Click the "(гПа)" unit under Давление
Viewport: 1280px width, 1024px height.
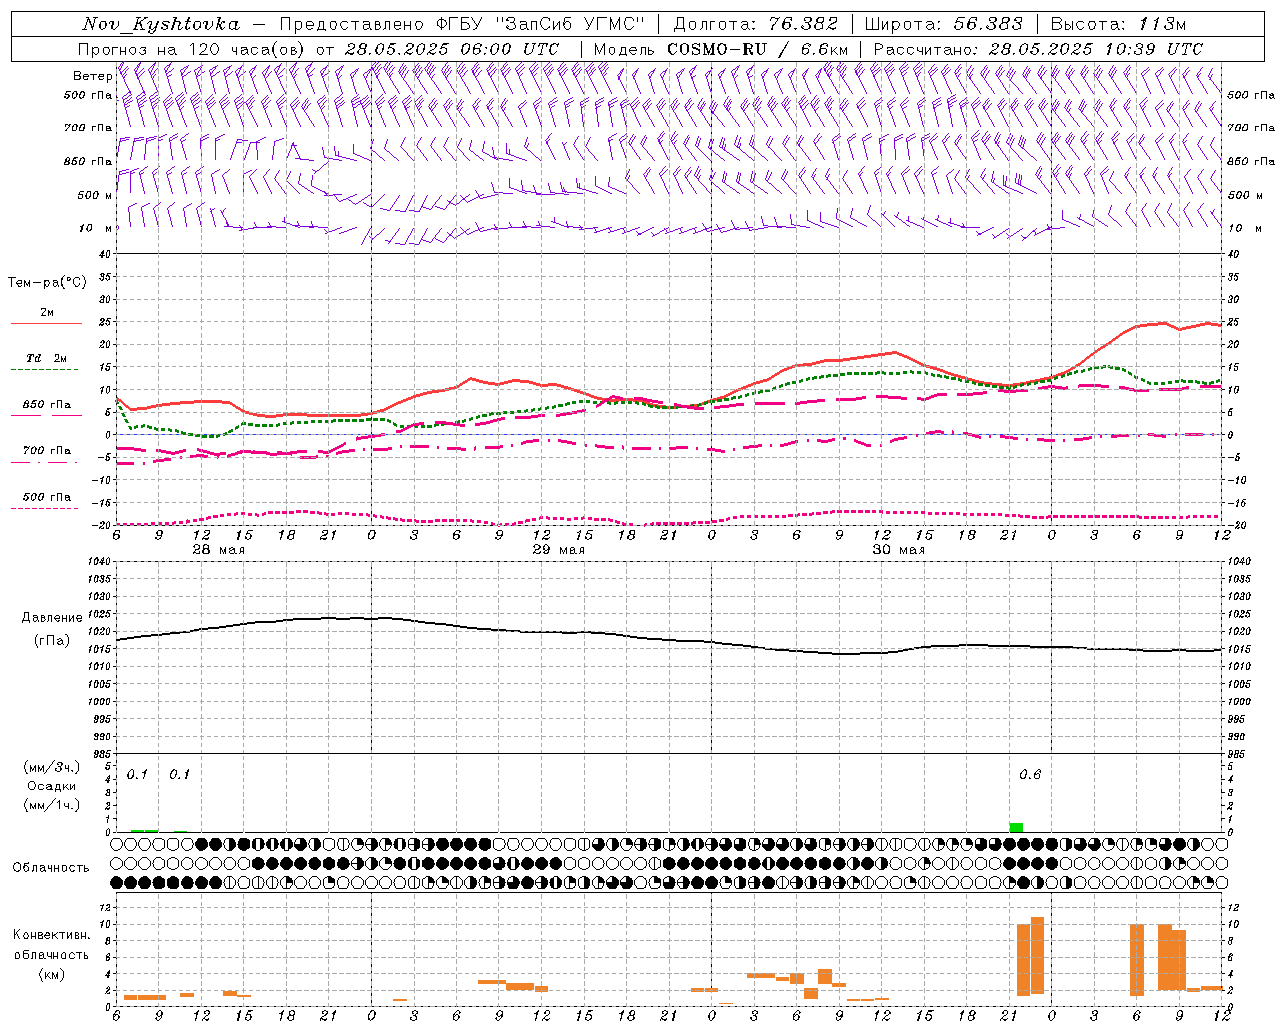click(51, 640)
